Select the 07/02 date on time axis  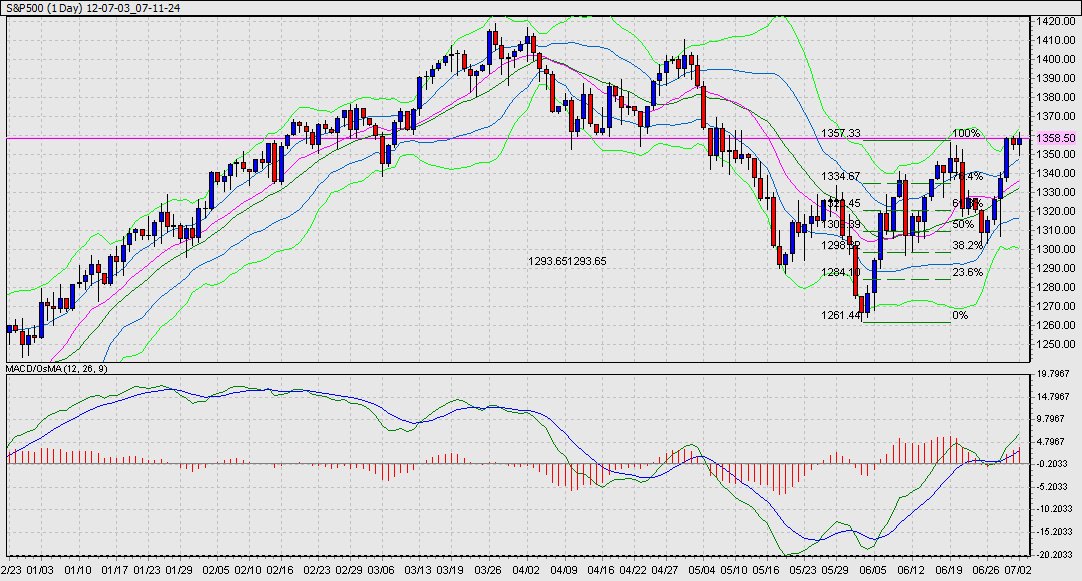pos(1016,570)
